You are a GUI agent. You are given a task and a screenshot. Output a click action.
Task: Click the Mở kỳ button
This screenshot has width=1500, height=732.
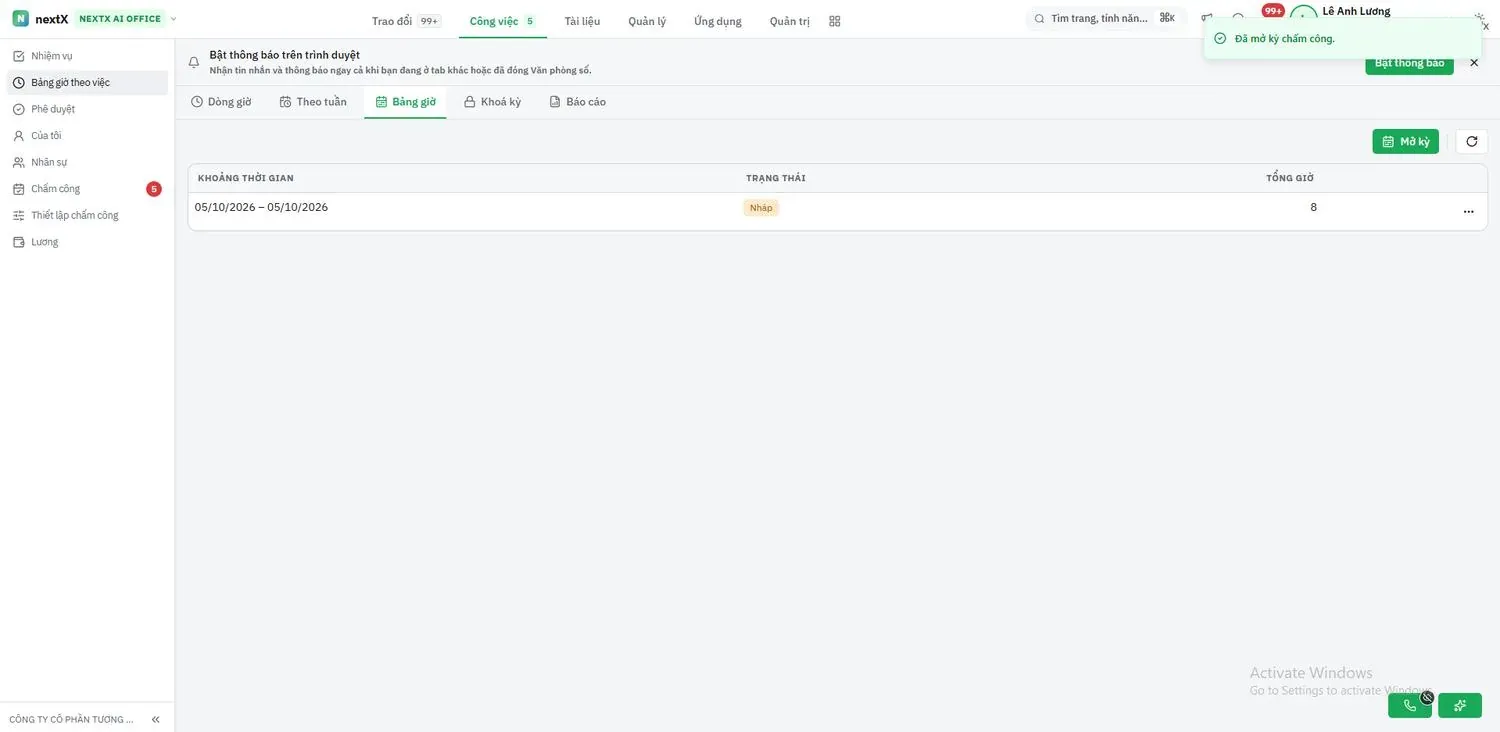pos(1405,142)
